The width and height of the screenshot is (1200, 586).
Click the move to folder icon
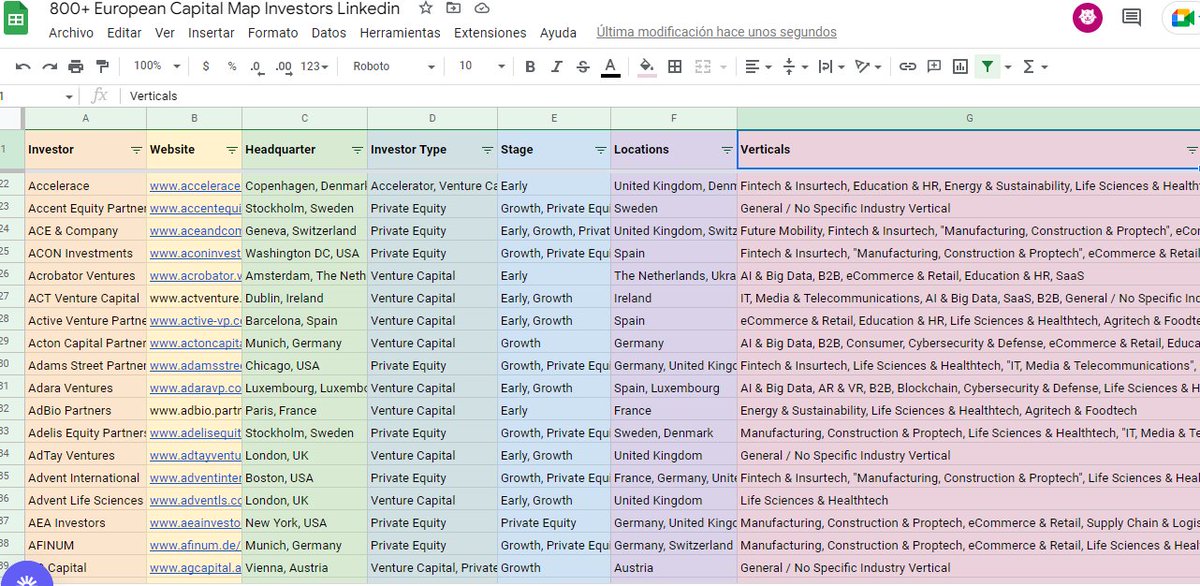pos(454,9)
